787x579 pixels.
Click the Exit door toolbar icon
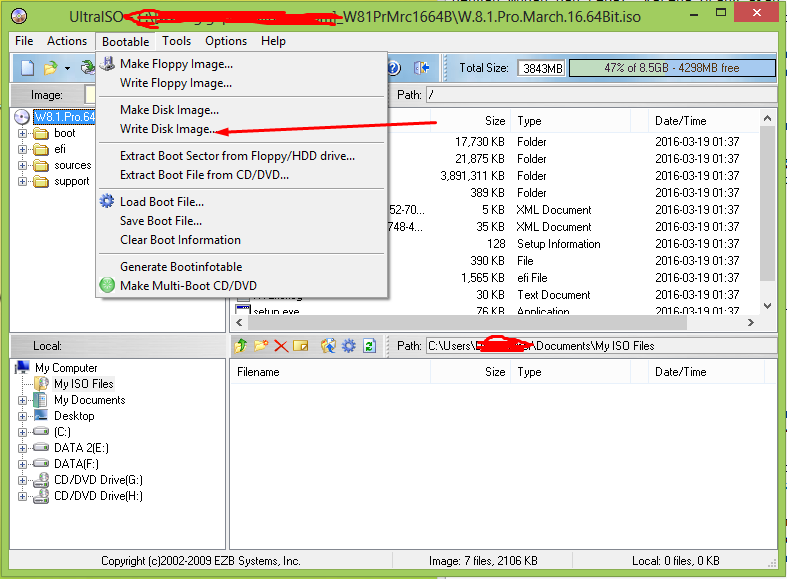pos(421,68)
